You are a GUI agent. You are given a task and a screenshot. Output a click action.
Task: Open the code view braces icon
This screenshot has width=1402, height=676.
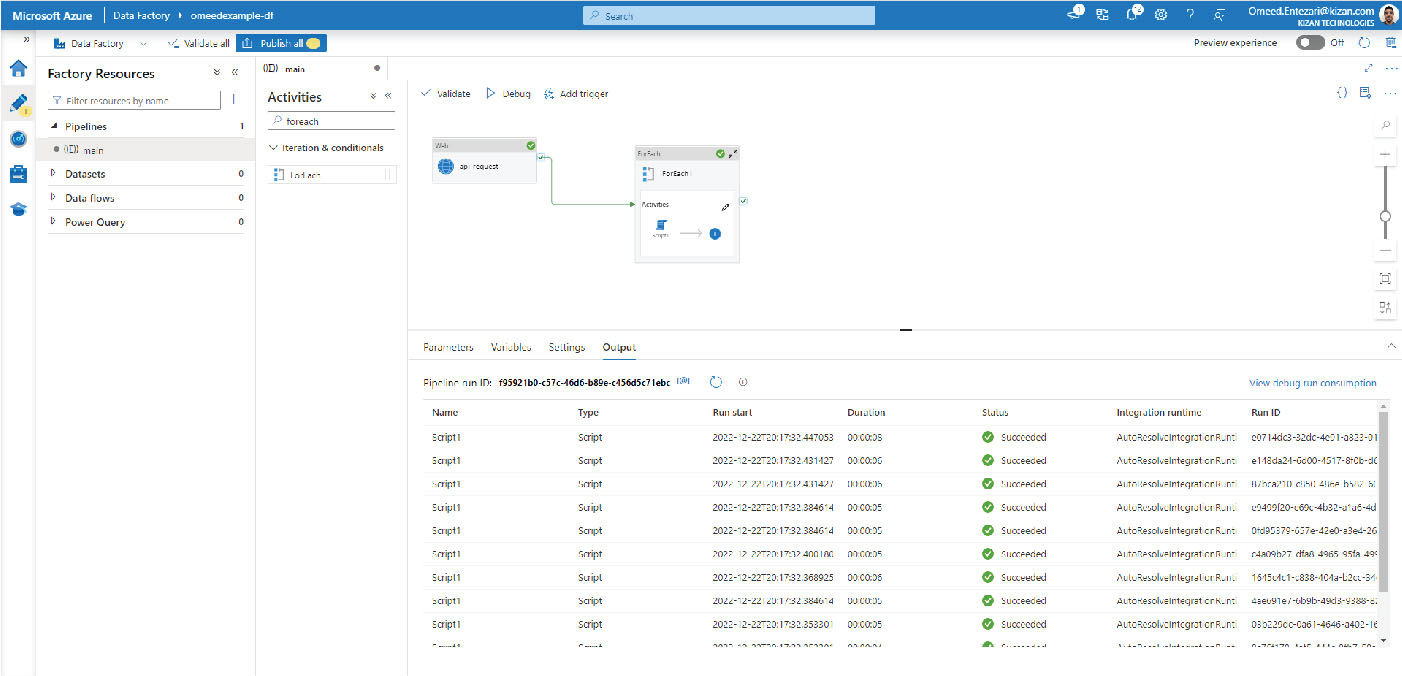[x=1342, y=93]
